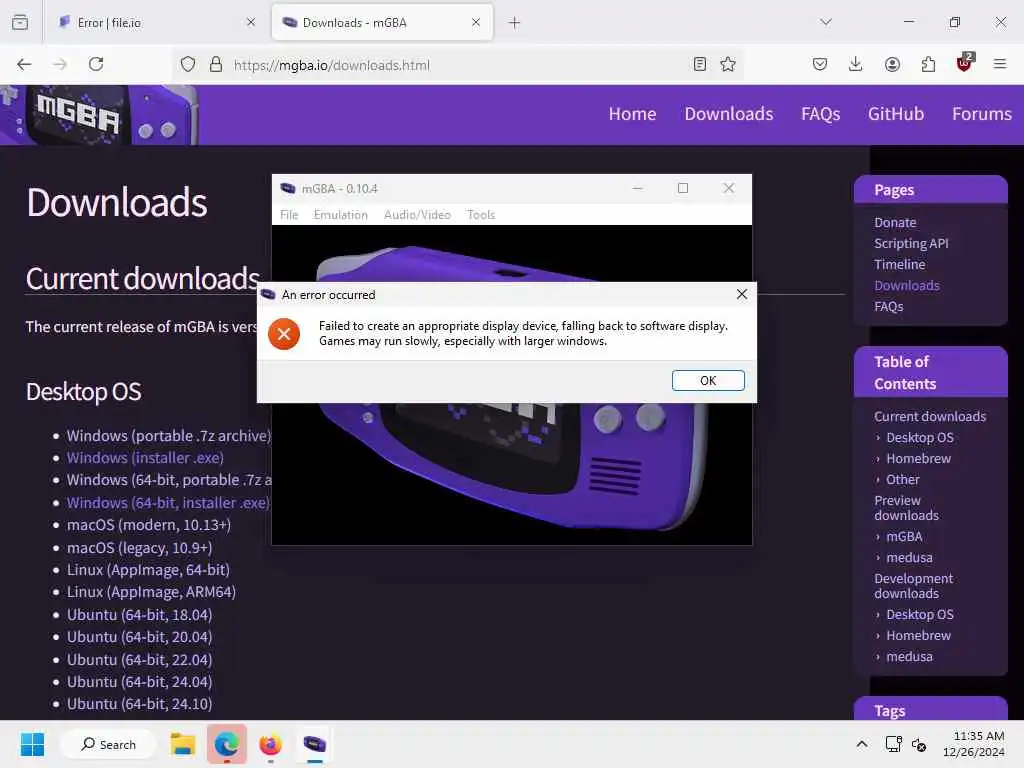1024x768 pixels.
Task: Click the taskbar Search box
Action: (108, 744)
